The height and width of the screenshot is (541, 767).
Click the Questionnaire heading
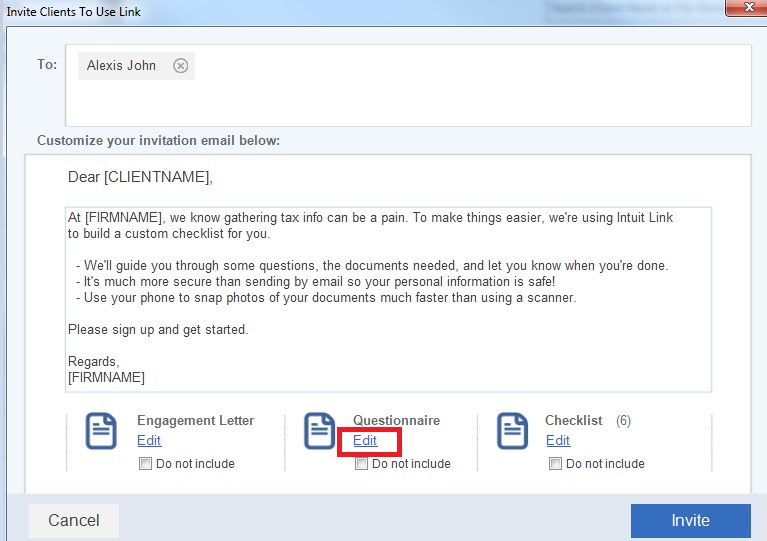tap(397, 421)
